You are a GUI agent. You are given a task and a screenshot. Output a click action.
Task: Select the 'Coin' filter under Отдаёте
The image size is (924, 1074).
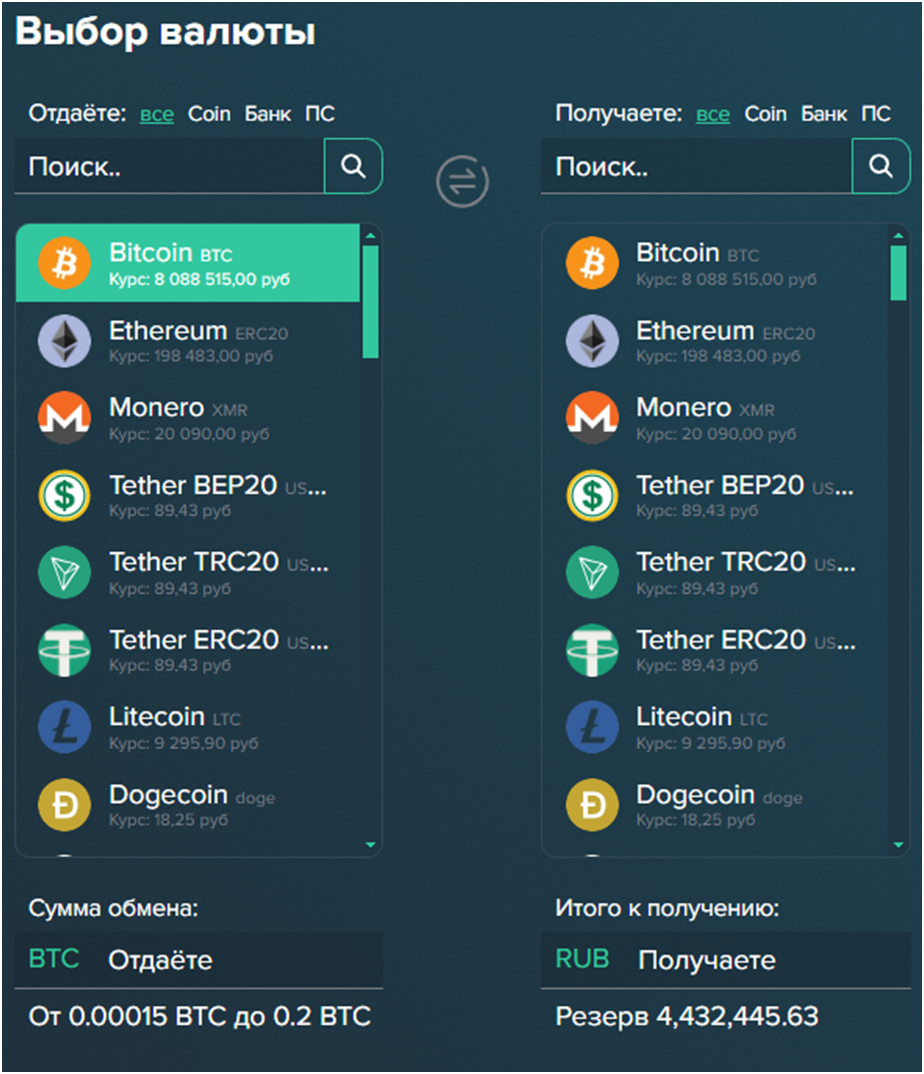(209, 114)
